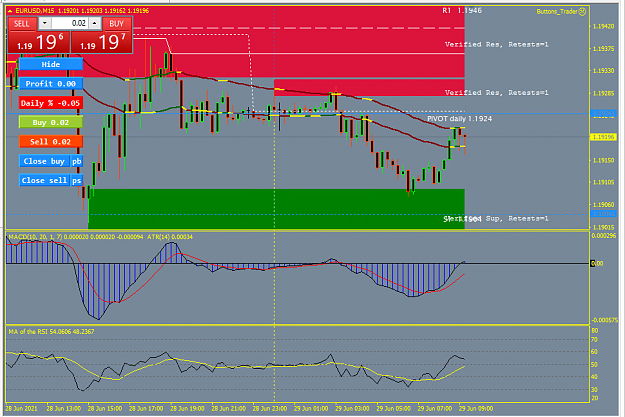Click the Profit 0.00 label
The height and width of the screenshot is (417, 625).
click(x=51, y=84)
